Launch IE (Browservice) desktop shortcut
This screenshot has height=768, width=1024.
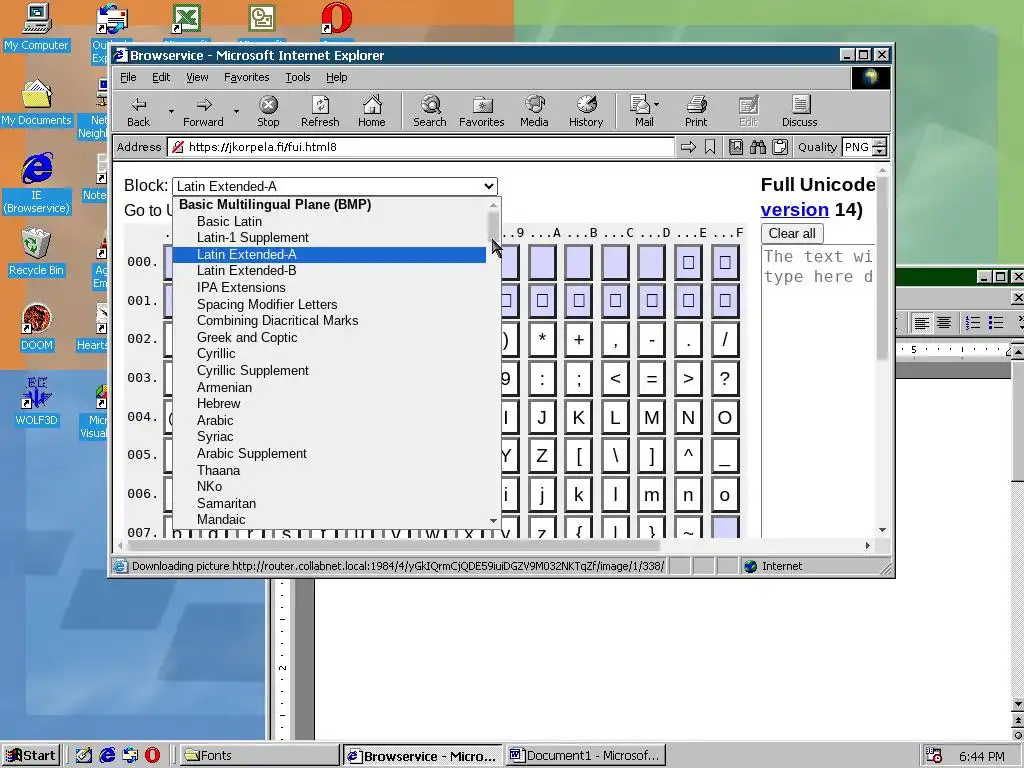coord(36,184)
